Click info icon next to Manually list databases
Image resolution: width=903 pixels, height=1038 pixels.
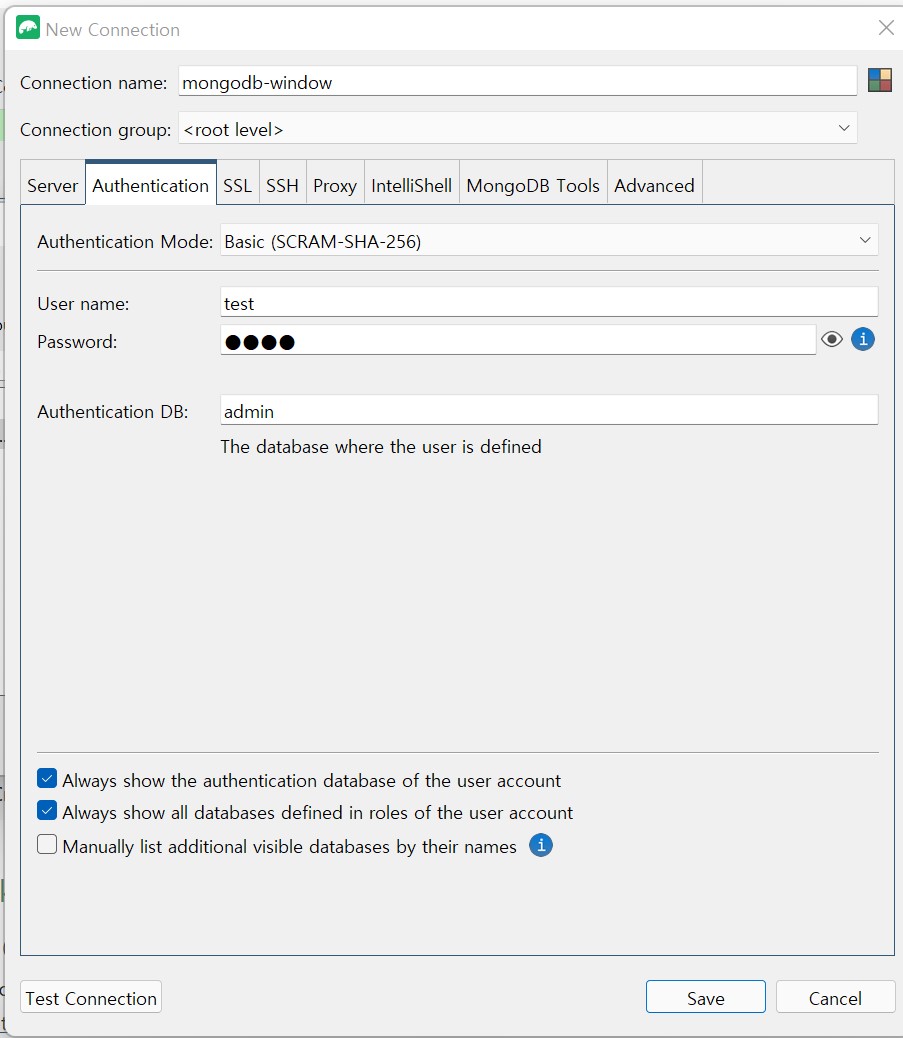pos(541,845)
